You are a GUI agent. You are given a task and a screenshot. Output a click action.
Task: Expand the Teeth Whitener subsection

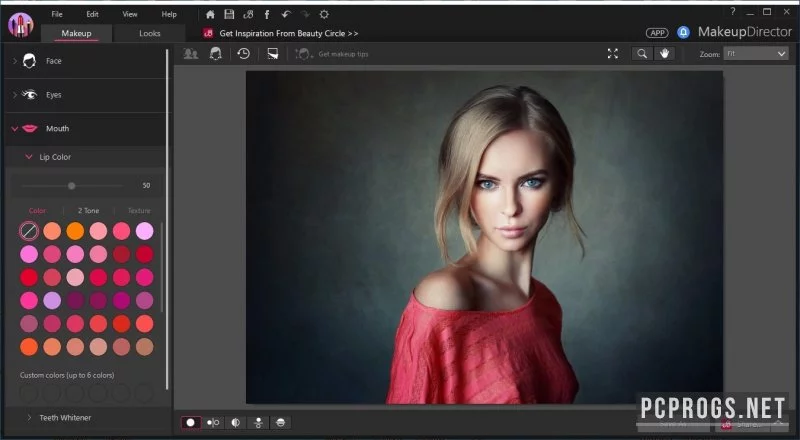tap(29, 418)
